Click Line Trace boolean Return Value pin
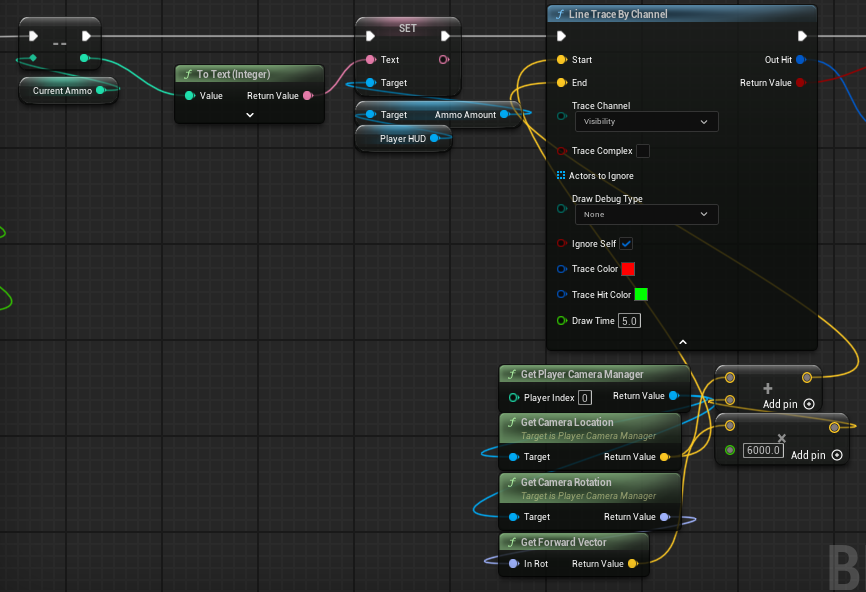The width and height of the screenshot is (866, 592). 801,83
